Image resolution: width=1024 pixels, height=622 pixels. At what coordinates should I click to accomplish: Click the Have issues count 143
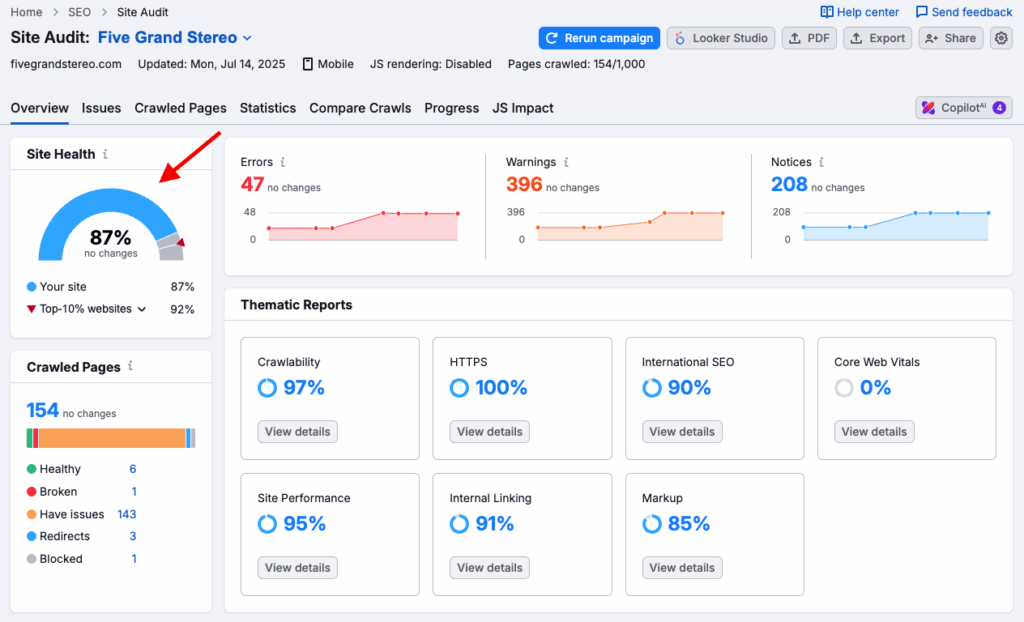(x=127, y=514)
